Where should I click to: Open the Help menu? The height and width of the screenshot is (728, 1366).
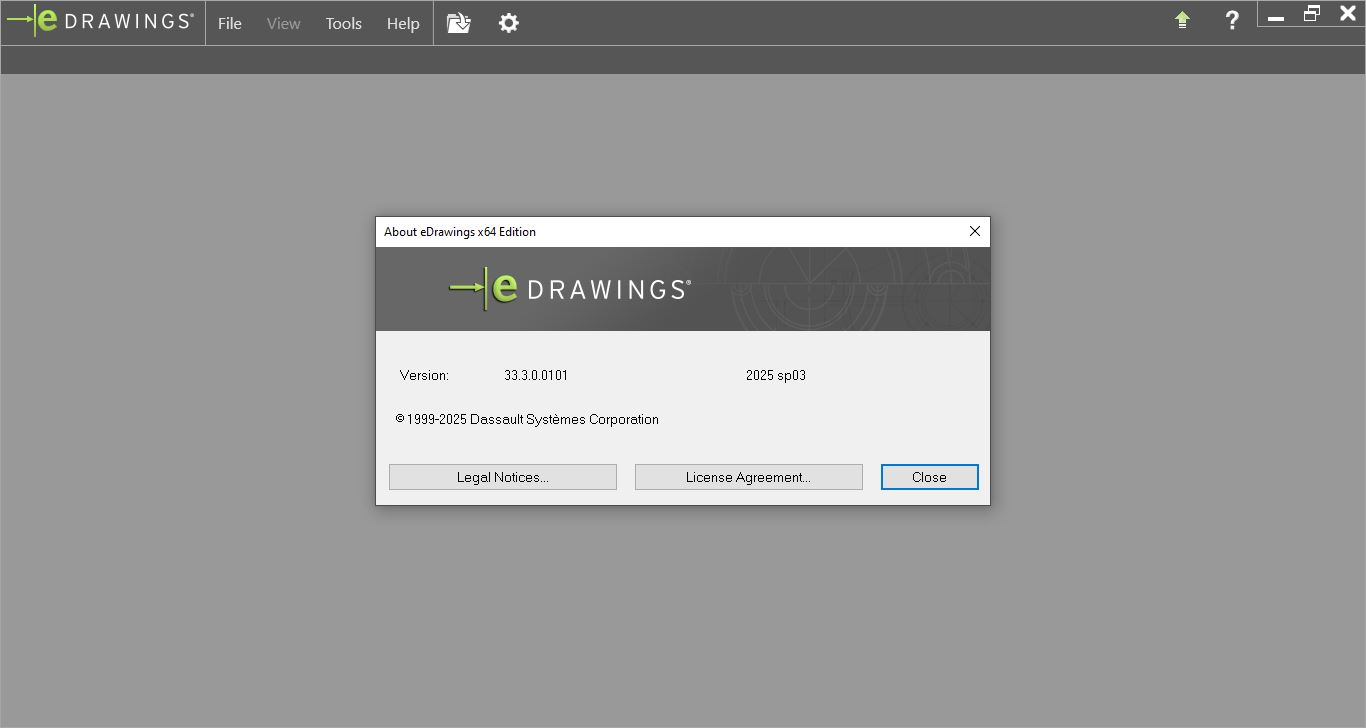(x=403, y=23)
